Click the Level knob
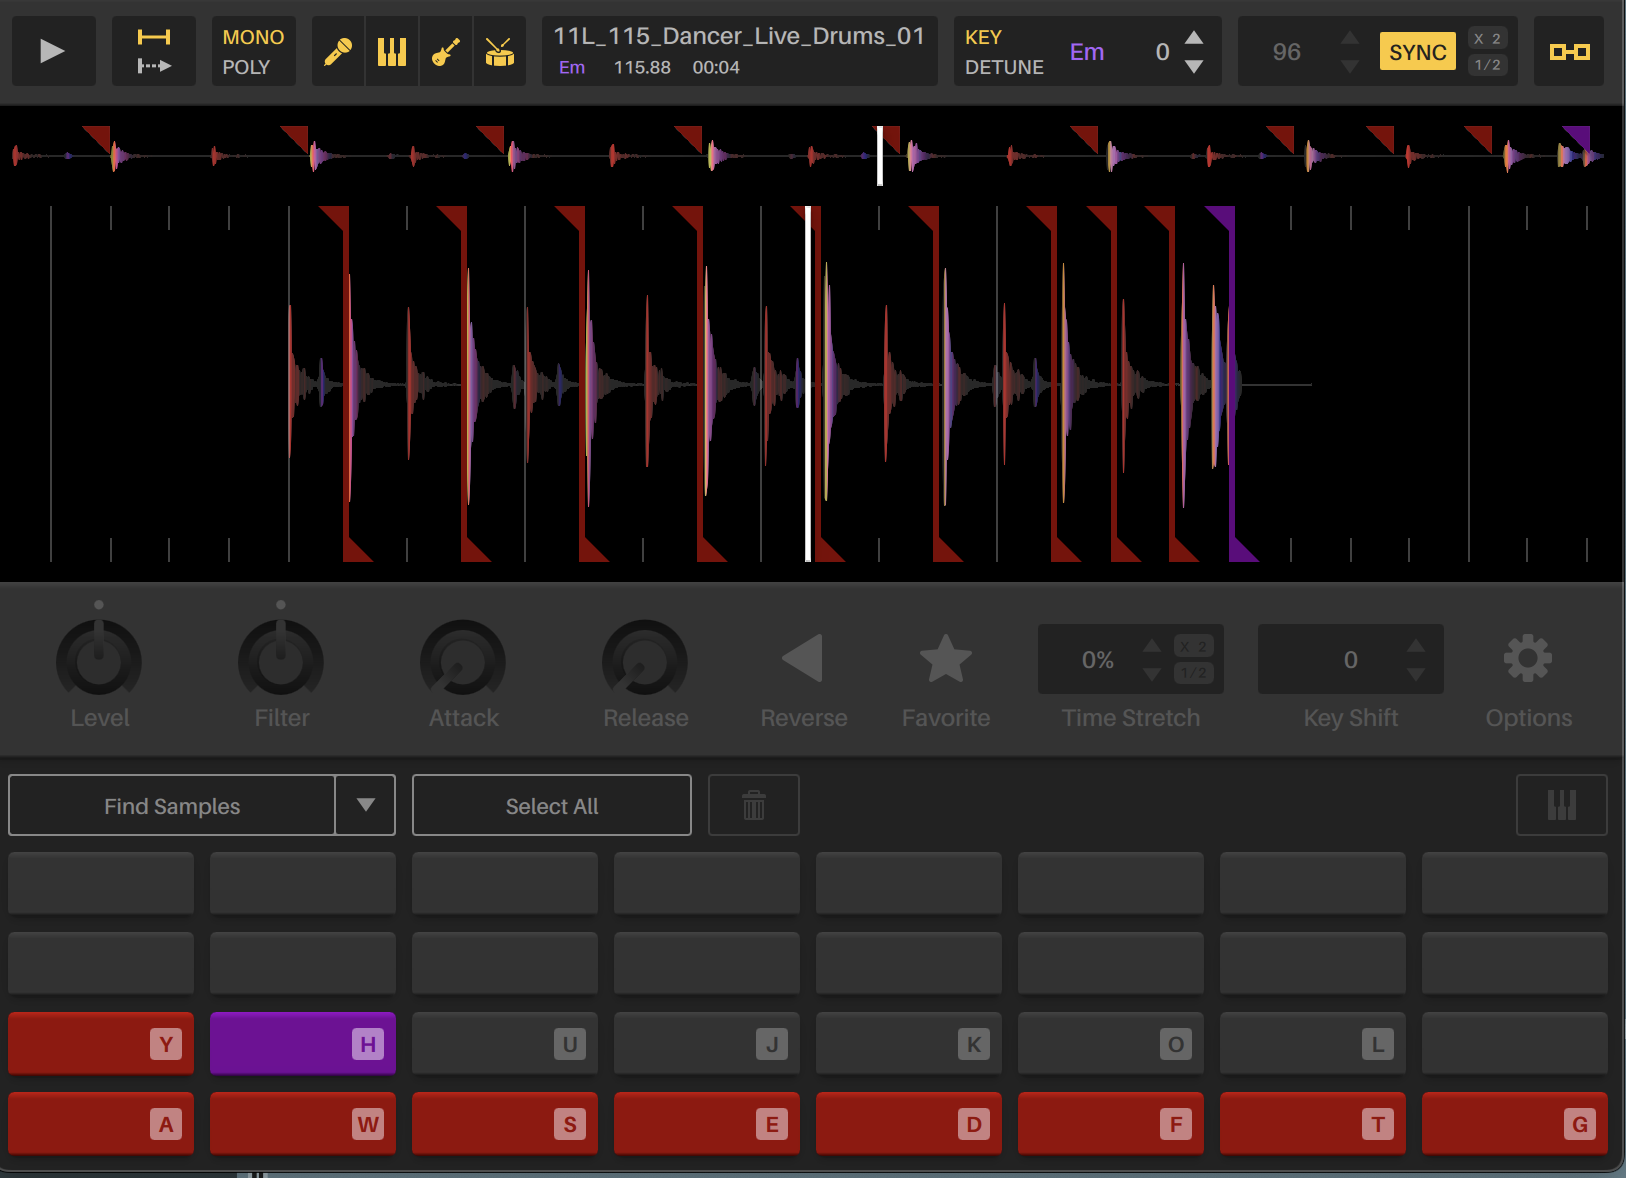1626x1178 pixels. tap(99, 659)
